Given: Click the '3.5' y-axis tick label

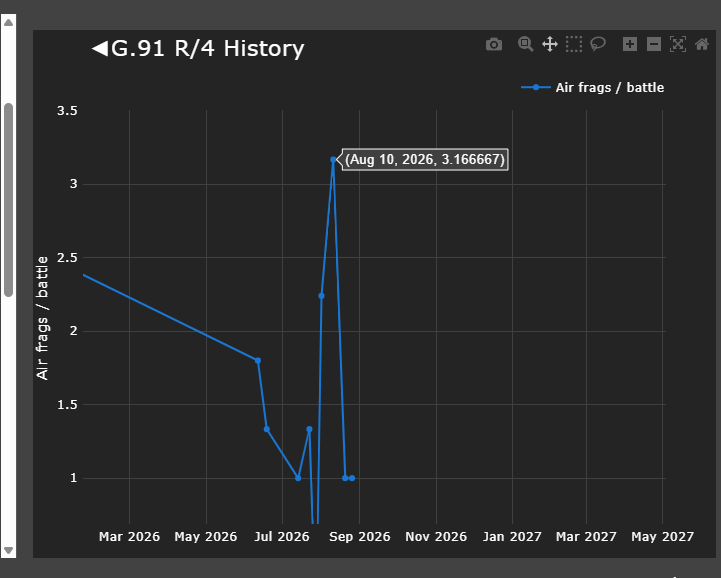Looking at the screenshot, I should [67, 111].
